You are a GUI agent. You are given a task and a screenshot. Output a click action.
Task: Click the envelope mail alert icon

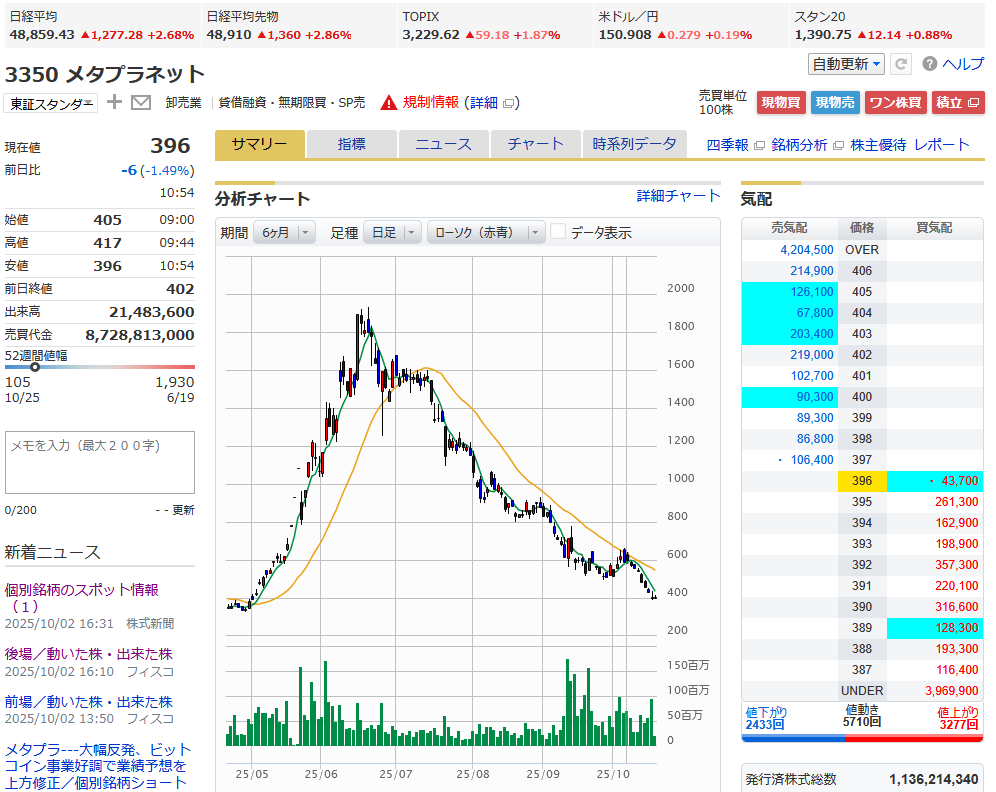tap(141, 102)
